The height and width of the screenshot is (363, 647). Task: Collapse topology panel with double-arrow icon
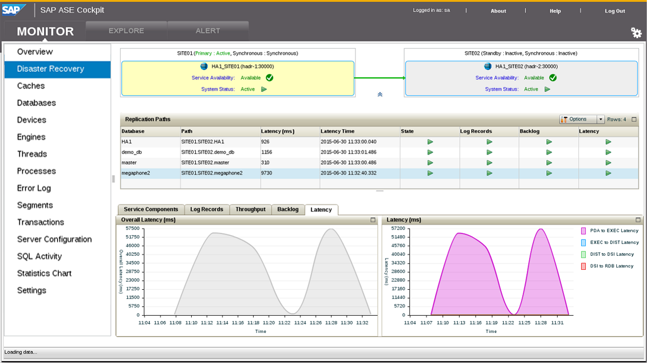[x=380, y=94]
